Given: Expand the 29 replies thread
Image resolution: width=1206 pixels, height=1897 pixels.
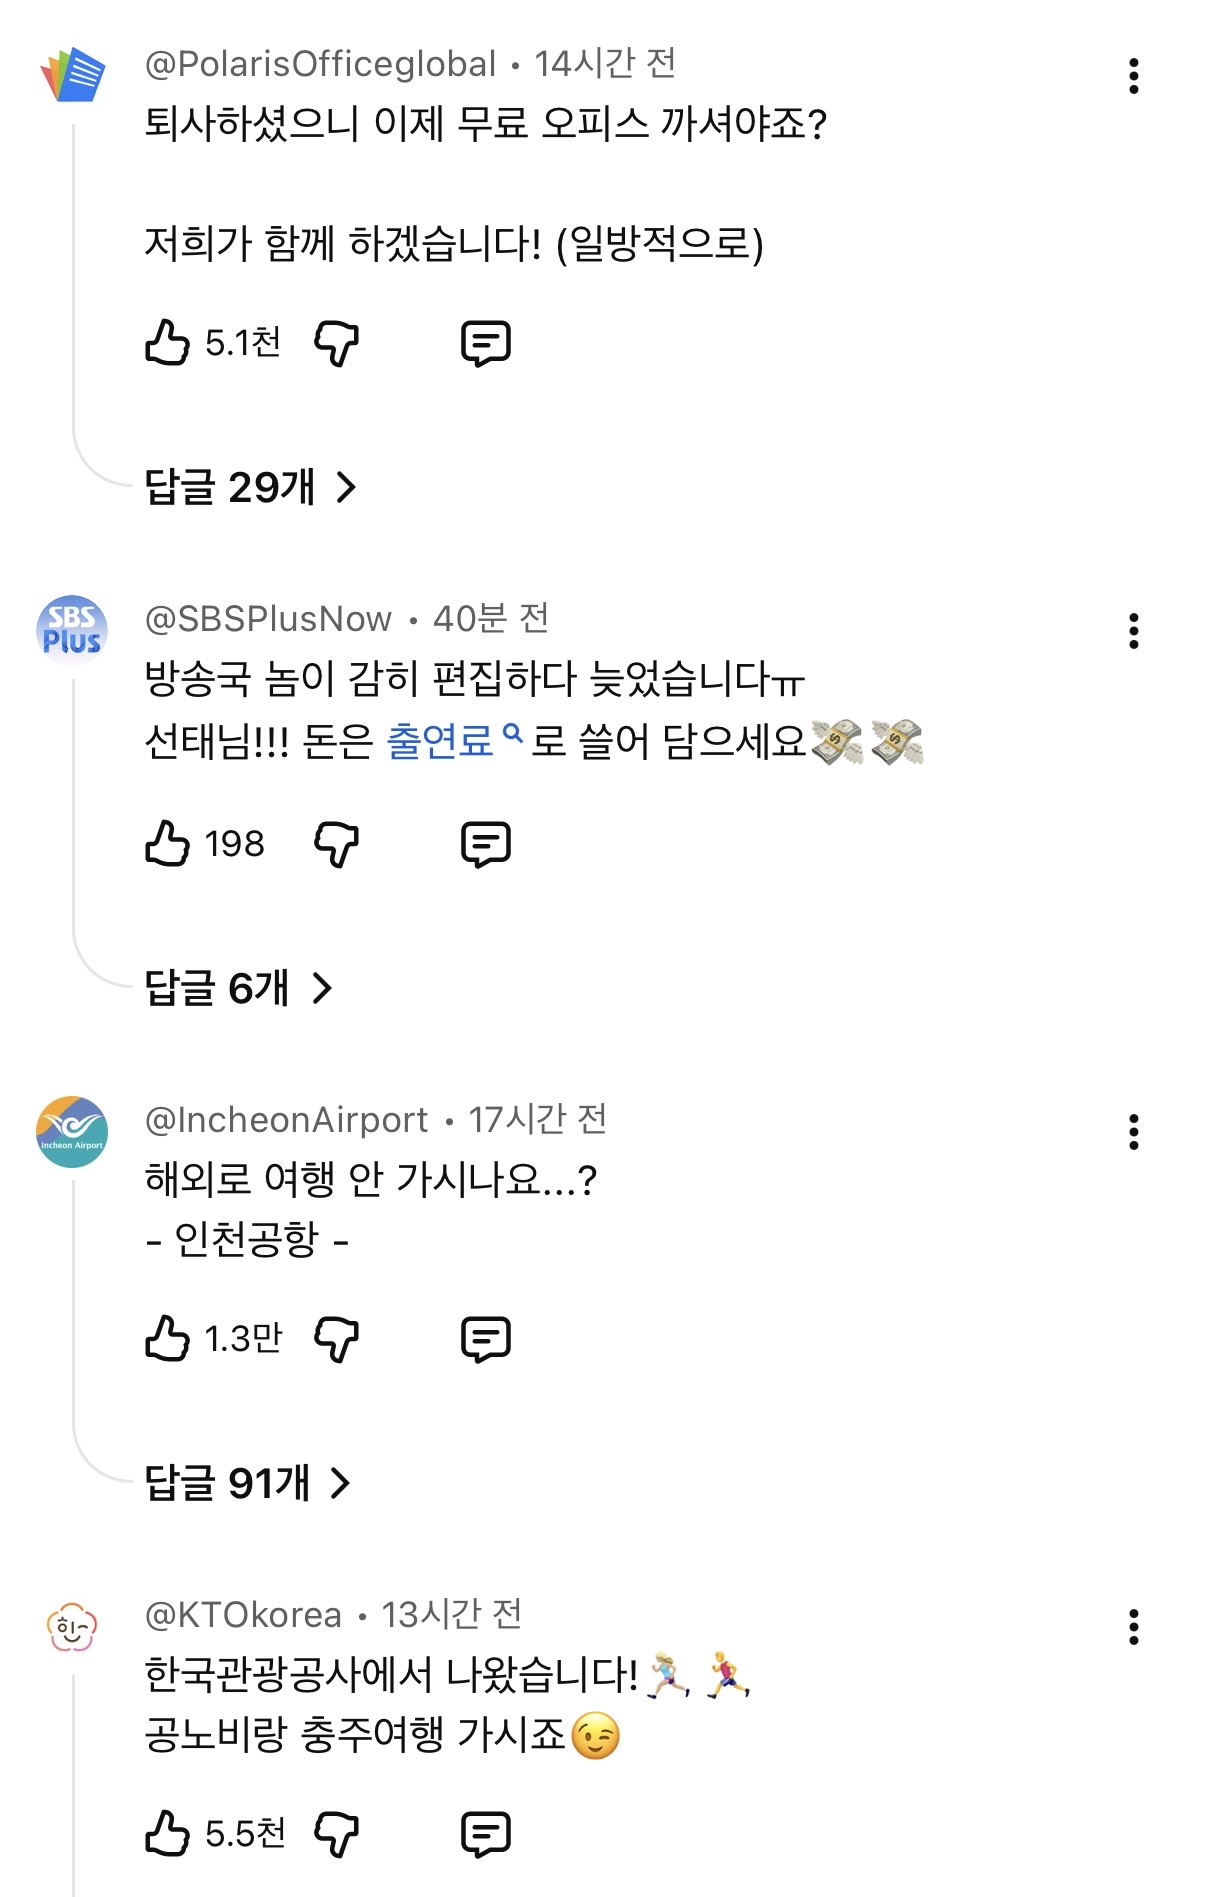Looking at the screenshot, I should click(251, 487).
